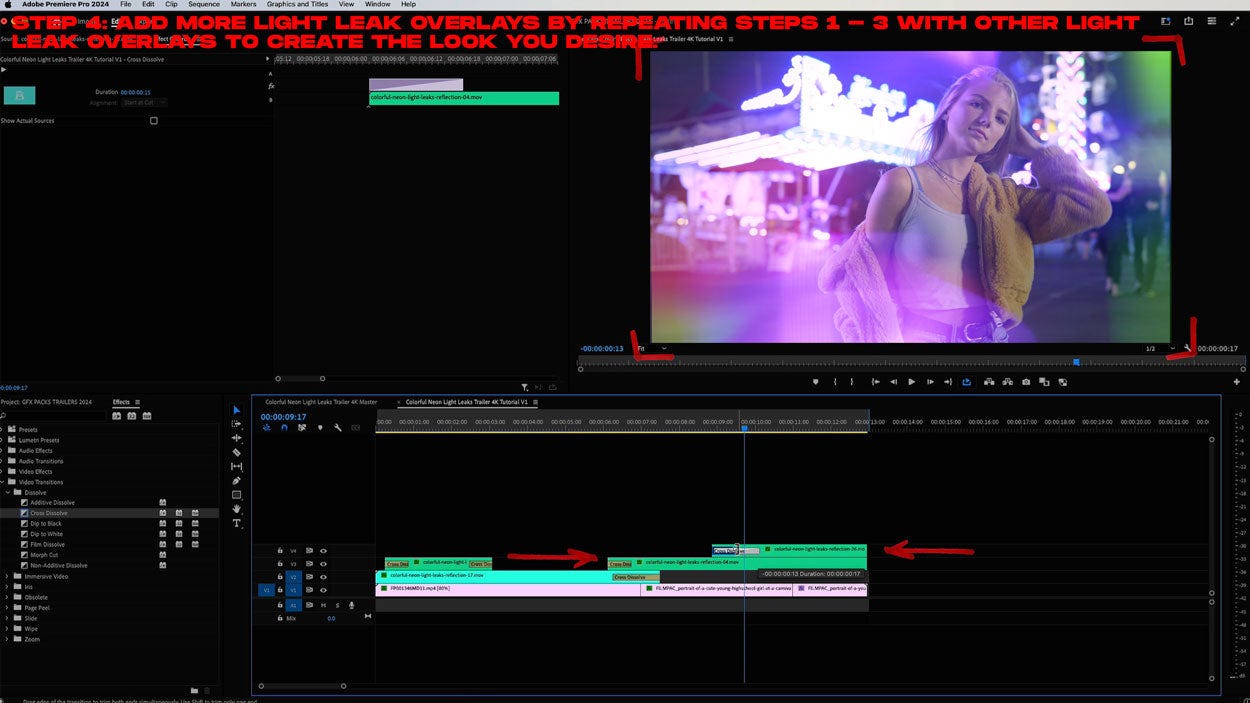The height and width of the screenshot is (703, 1250).
Task: Select the Track Select Forward tool
Action: point(236,424)
